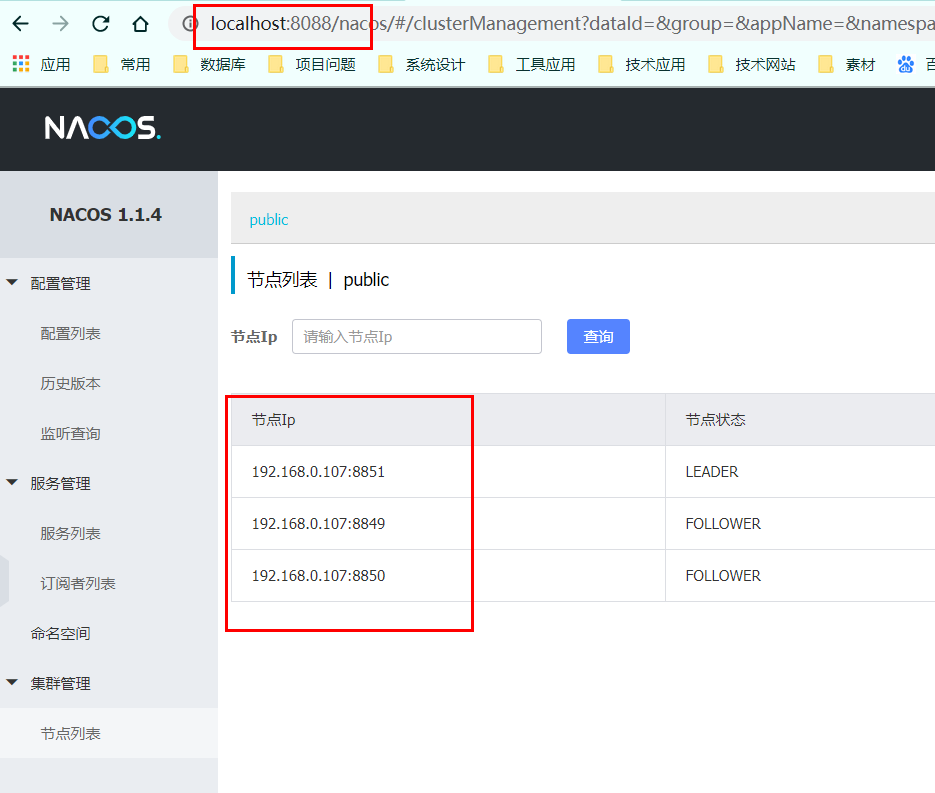Collapse the 服务管理 menu arrow
Viewport: 935px width, 793px height.
(x=12, y=482)
